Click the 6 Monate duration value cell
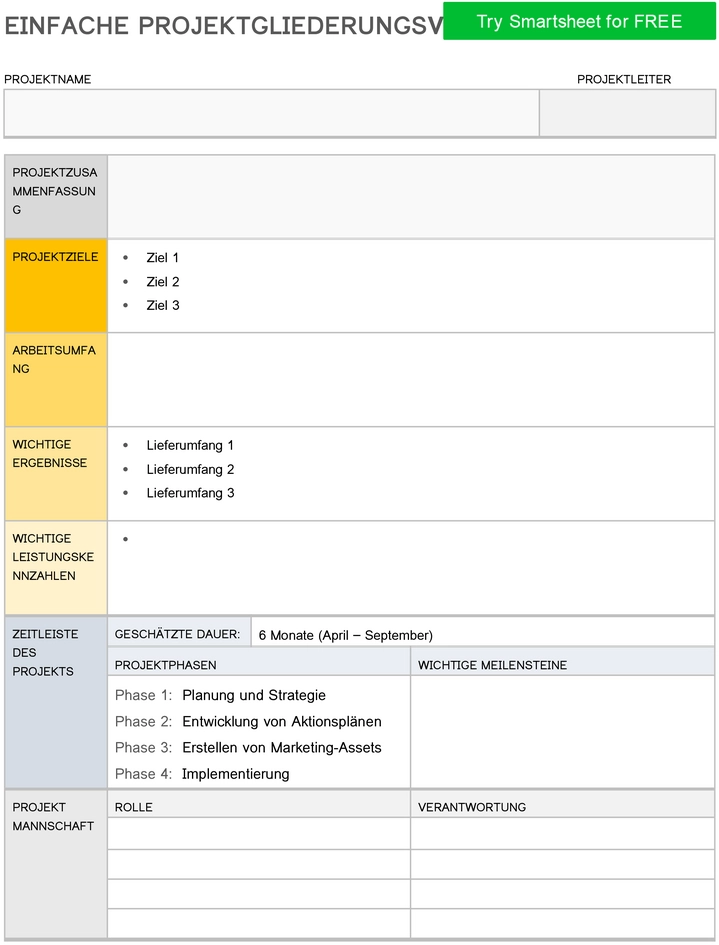The height and width of the screenshot is (945, 719). (483, 633)
